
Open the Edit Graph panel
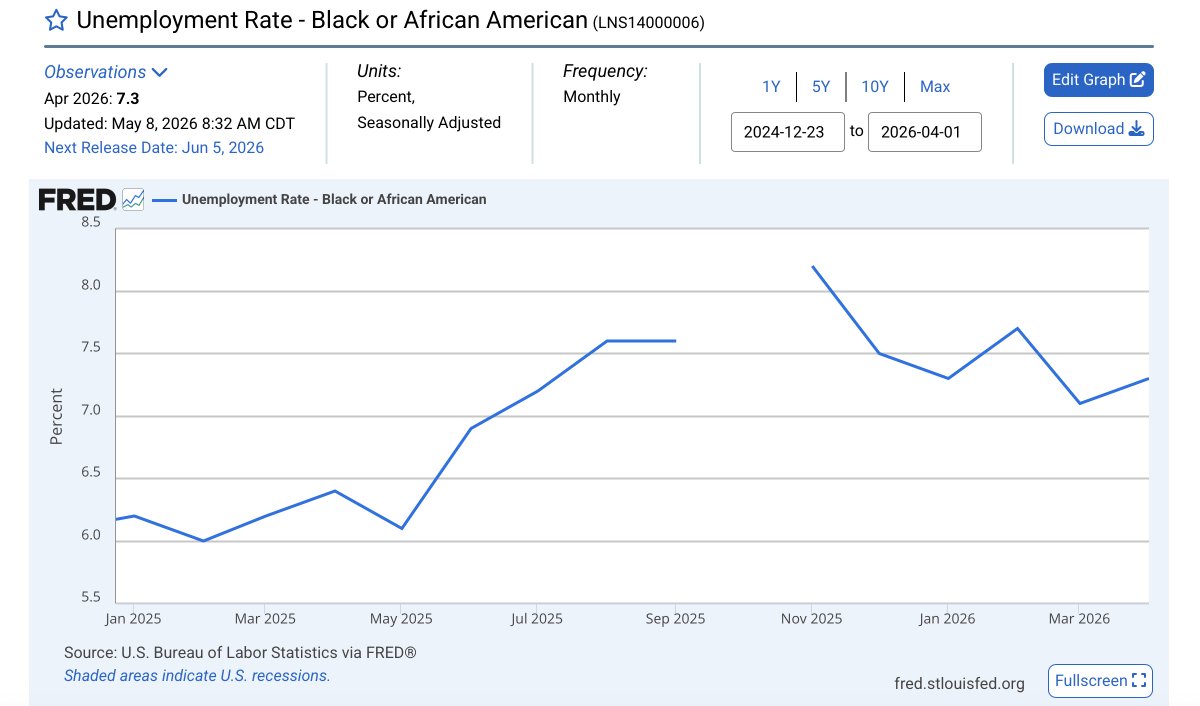[x=1099, y=80]
